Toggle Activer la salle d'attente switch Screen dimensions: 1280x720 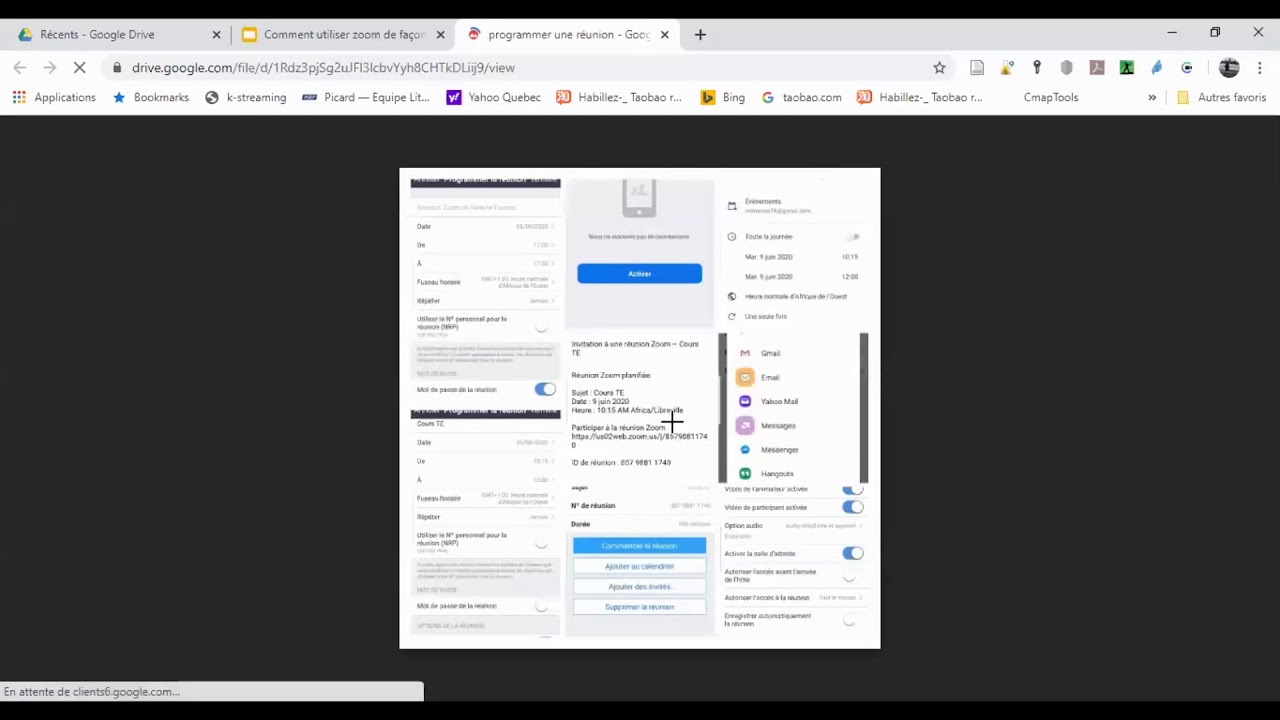(852, 553)
